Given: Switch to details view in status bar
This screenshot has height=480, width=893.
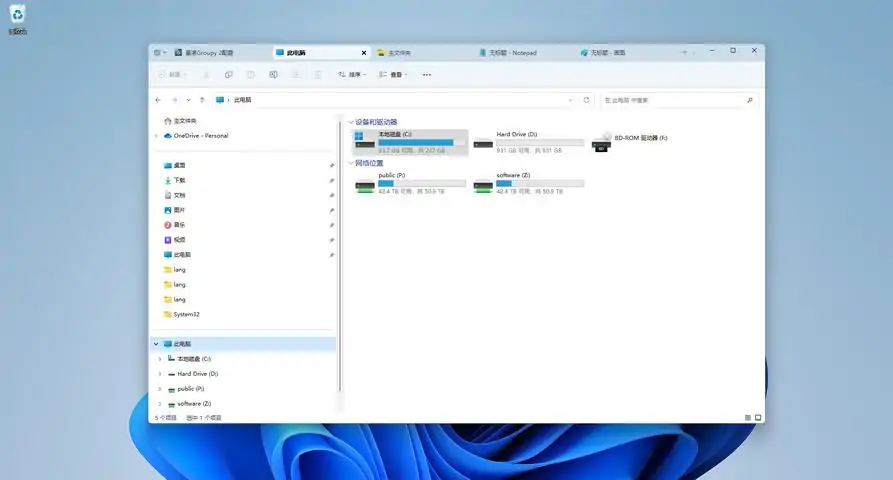Looking at the screenshot, I should coord(747,417).
